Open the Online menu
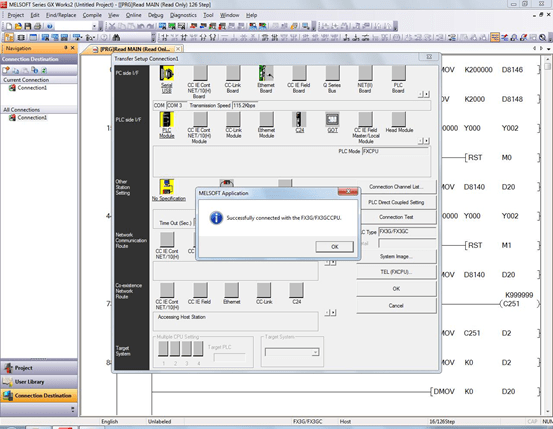This screenshot has height=429, width=553. click(x=133, y=15)
